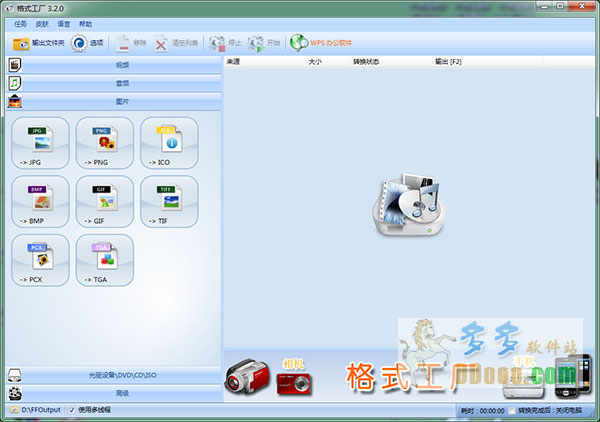Select the -> PNG conversion icon
Viewport: 600px width, 422px height.
104,142
